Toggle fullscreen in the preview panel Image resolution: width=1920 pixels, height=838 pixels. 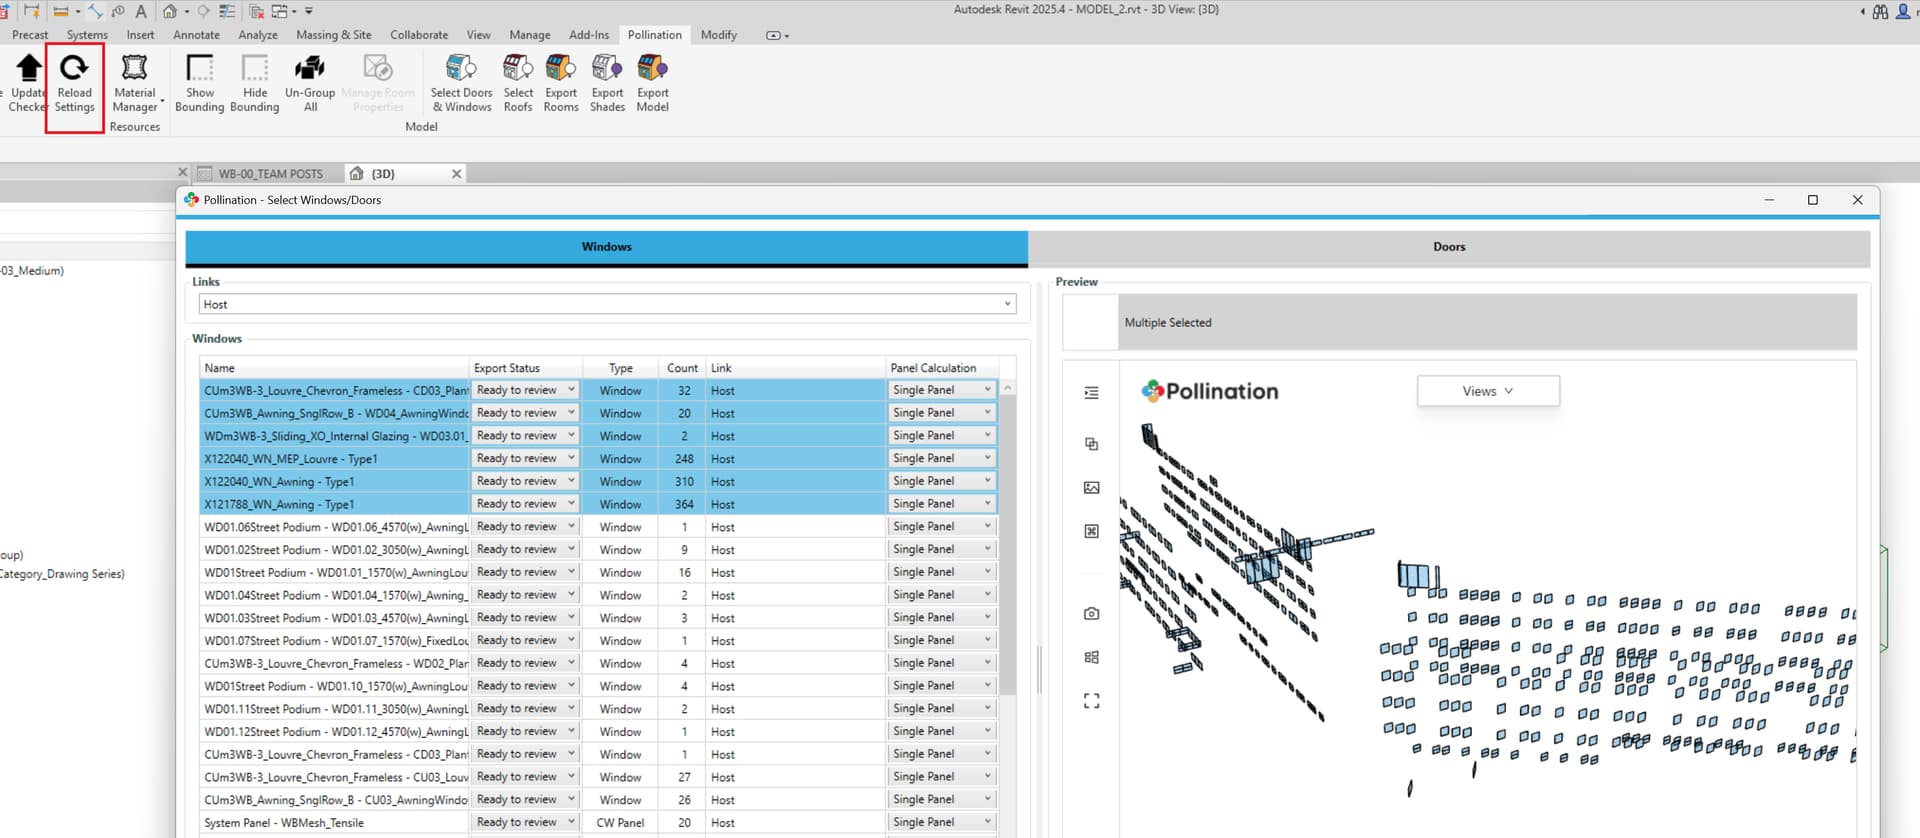click(1091, 701)
